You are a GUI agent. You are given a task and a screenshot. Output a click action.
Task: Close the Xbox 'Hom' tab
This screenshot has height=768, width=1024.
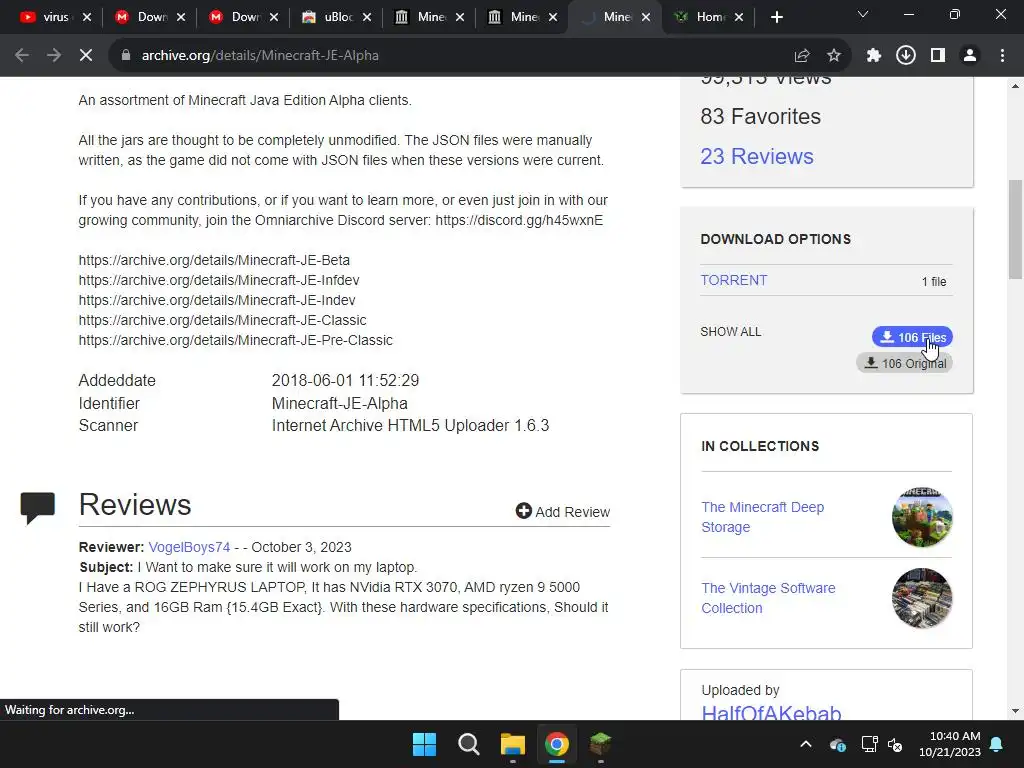pyautogui.click(x=739, y=17)
